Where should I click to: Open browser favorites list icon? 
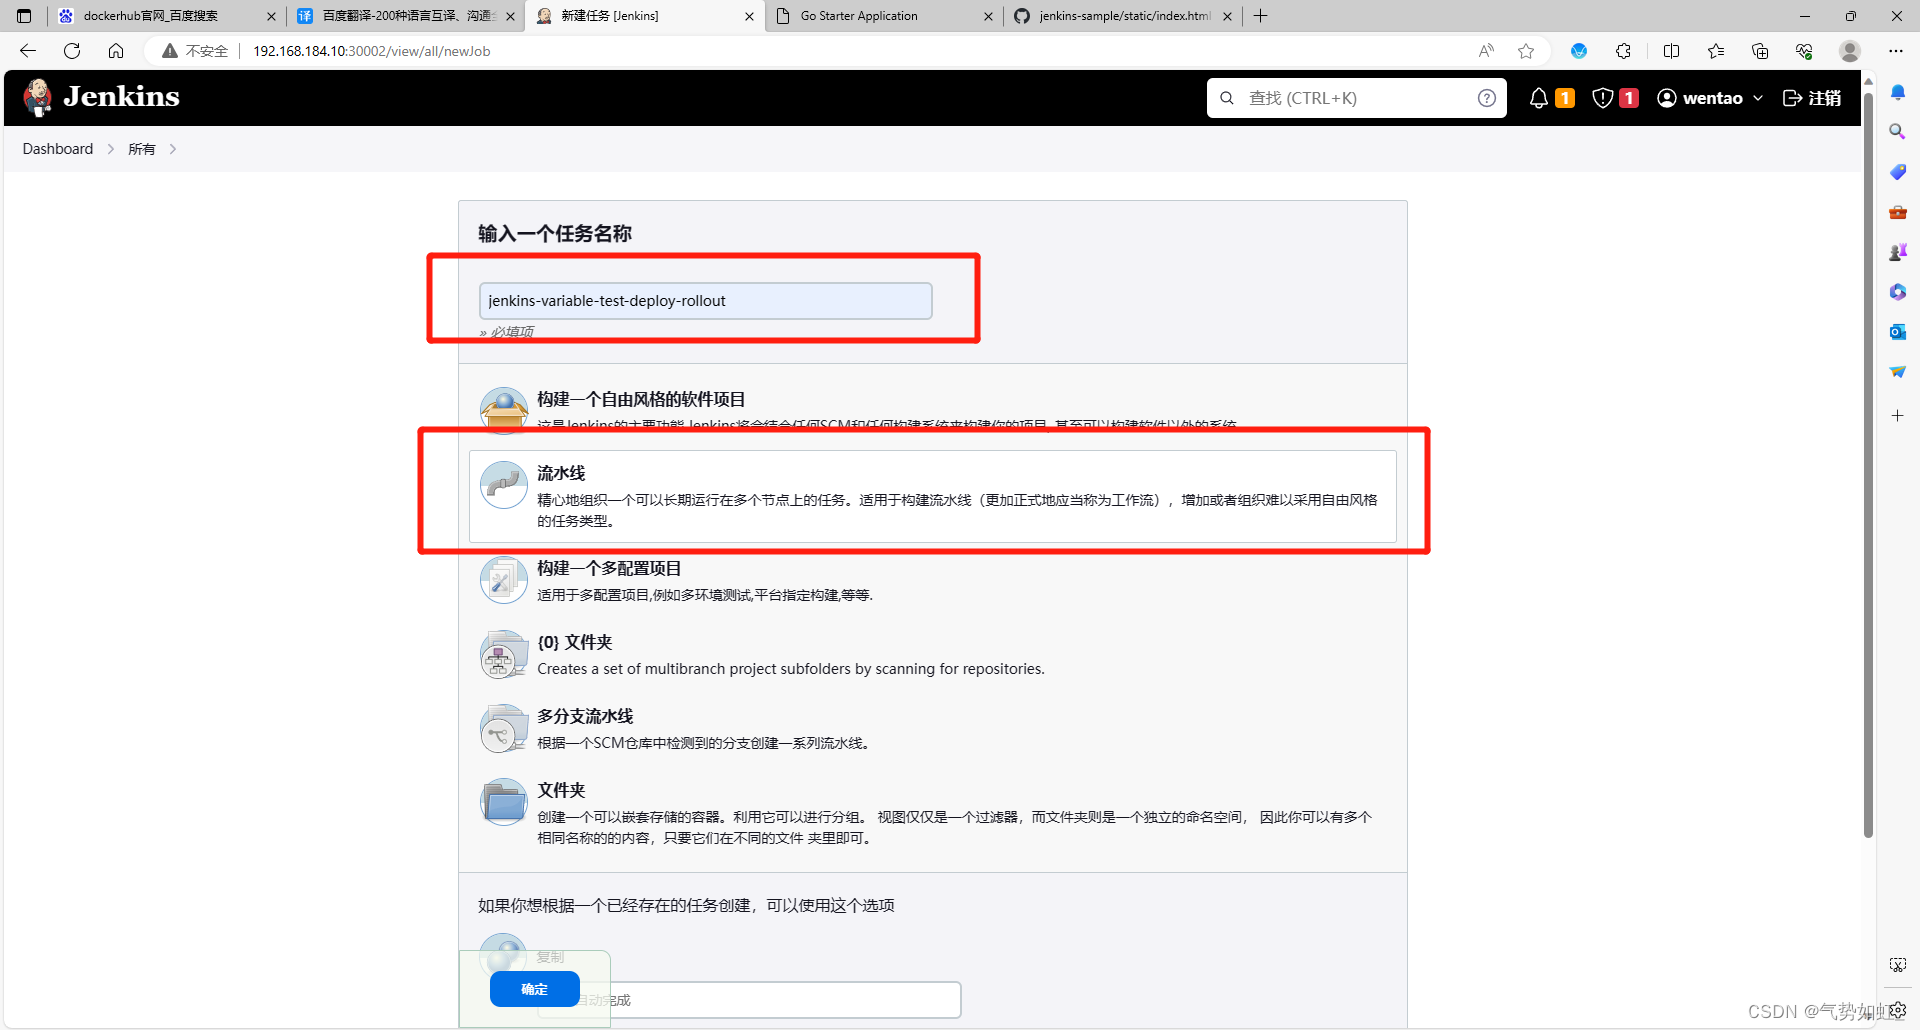tap(1716, 51)
